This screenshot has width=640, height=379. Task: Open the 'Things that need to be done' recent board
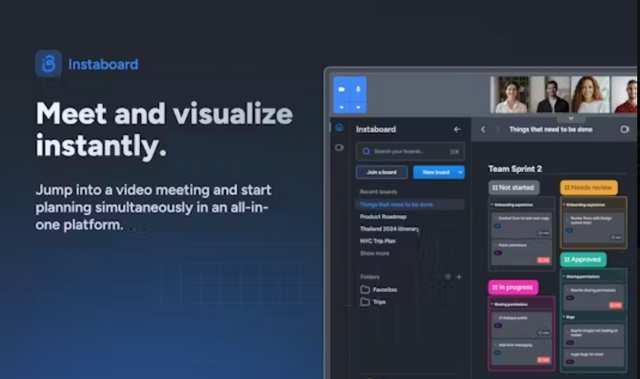tap(410, 204)
